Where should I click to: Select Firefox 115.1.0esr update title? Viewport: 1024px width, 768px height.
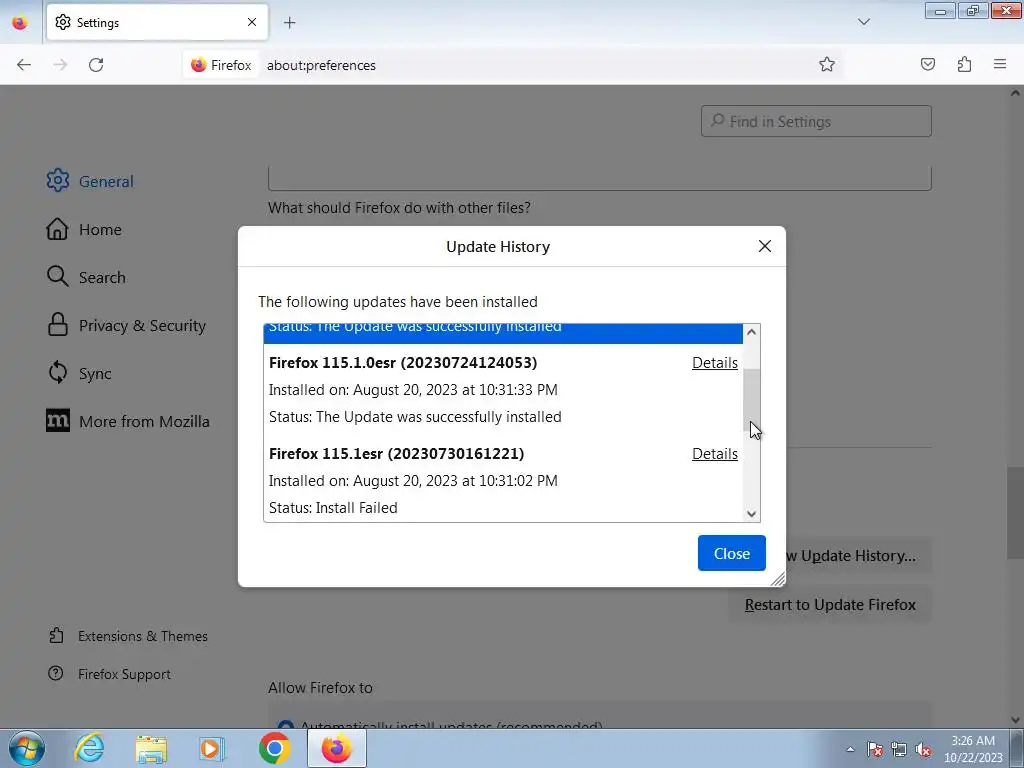click(403, 362)
